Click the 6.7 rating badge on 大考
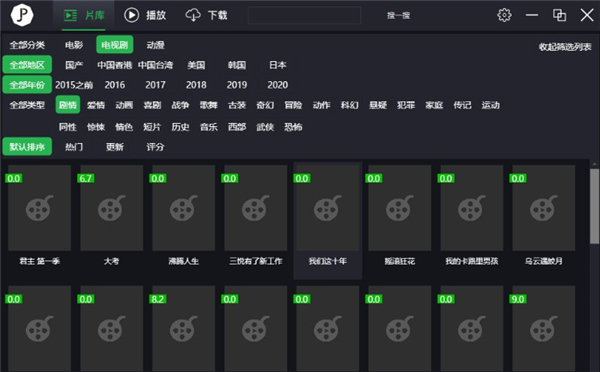This screenshot has height=372, width=600. (86, 178)
